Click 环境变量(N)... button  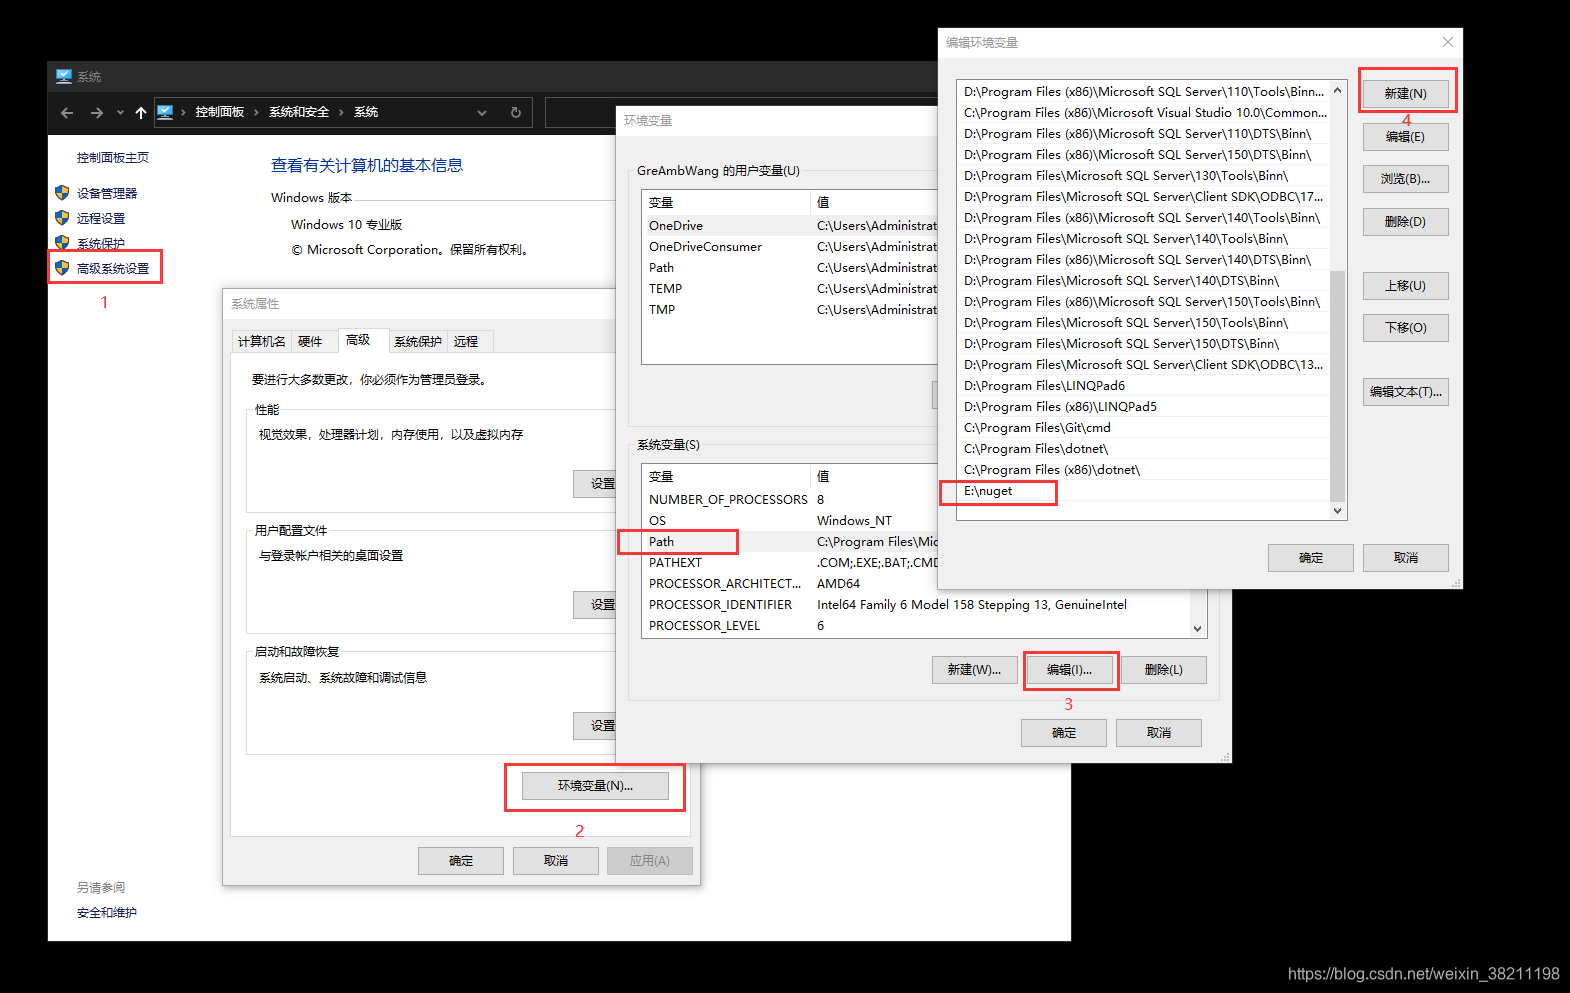coord(595,786)
